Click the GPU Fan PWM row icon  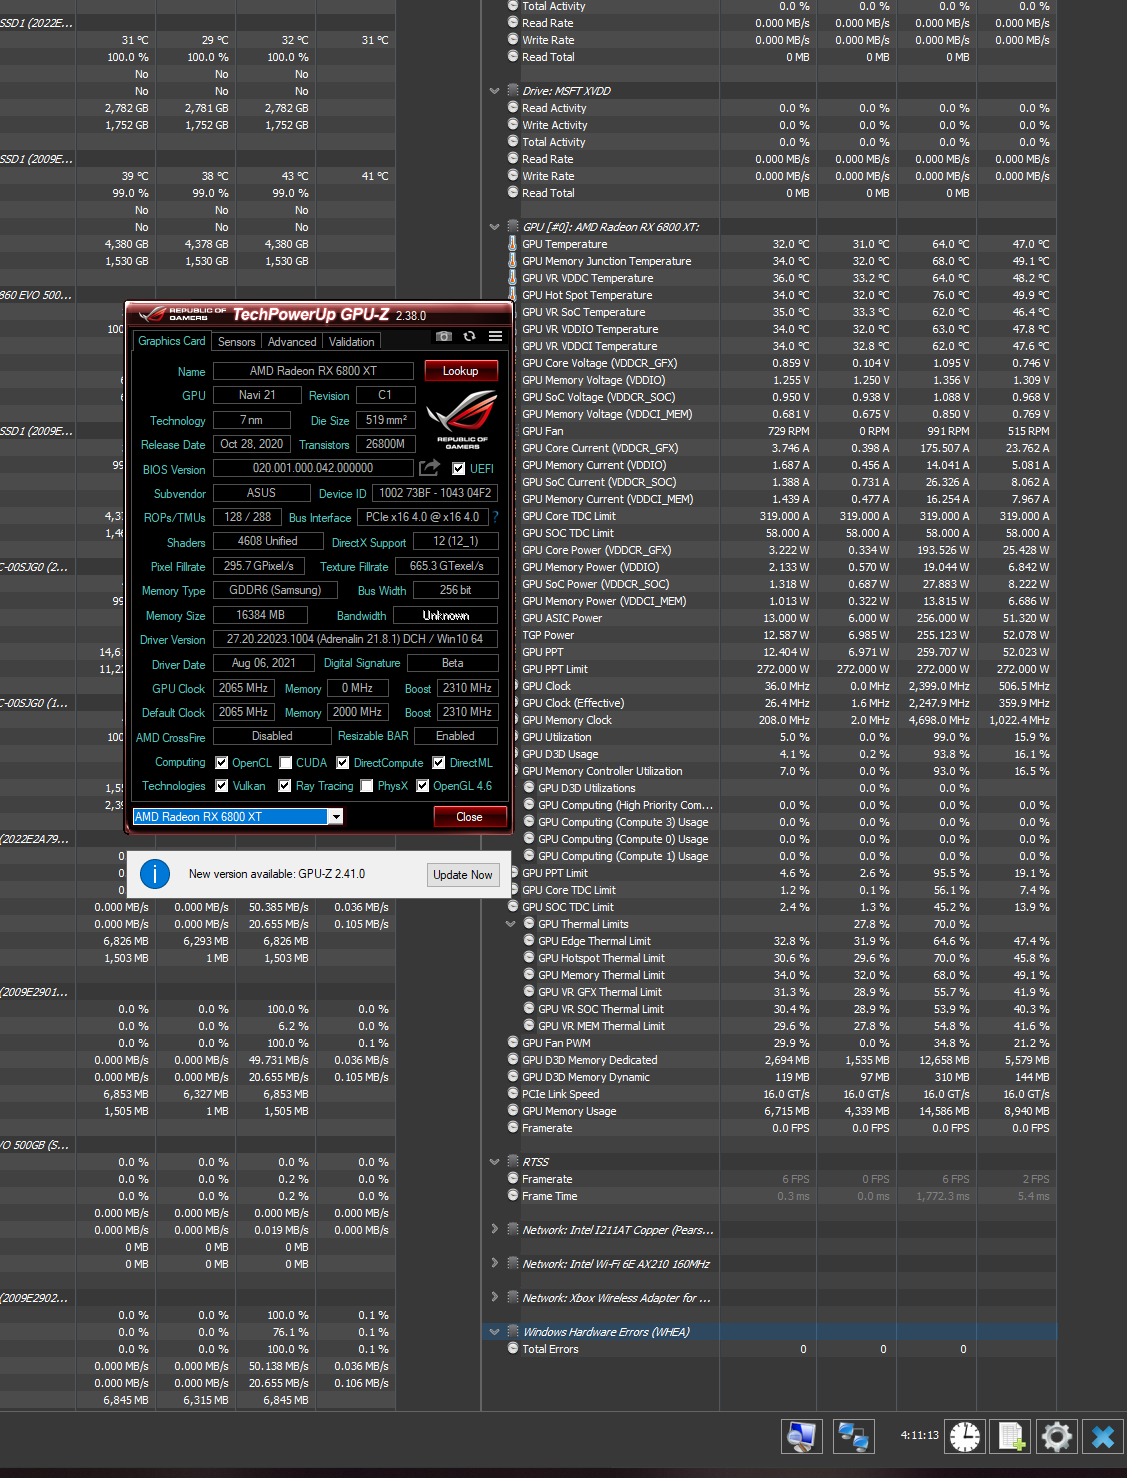click(x=512, y=1043)
